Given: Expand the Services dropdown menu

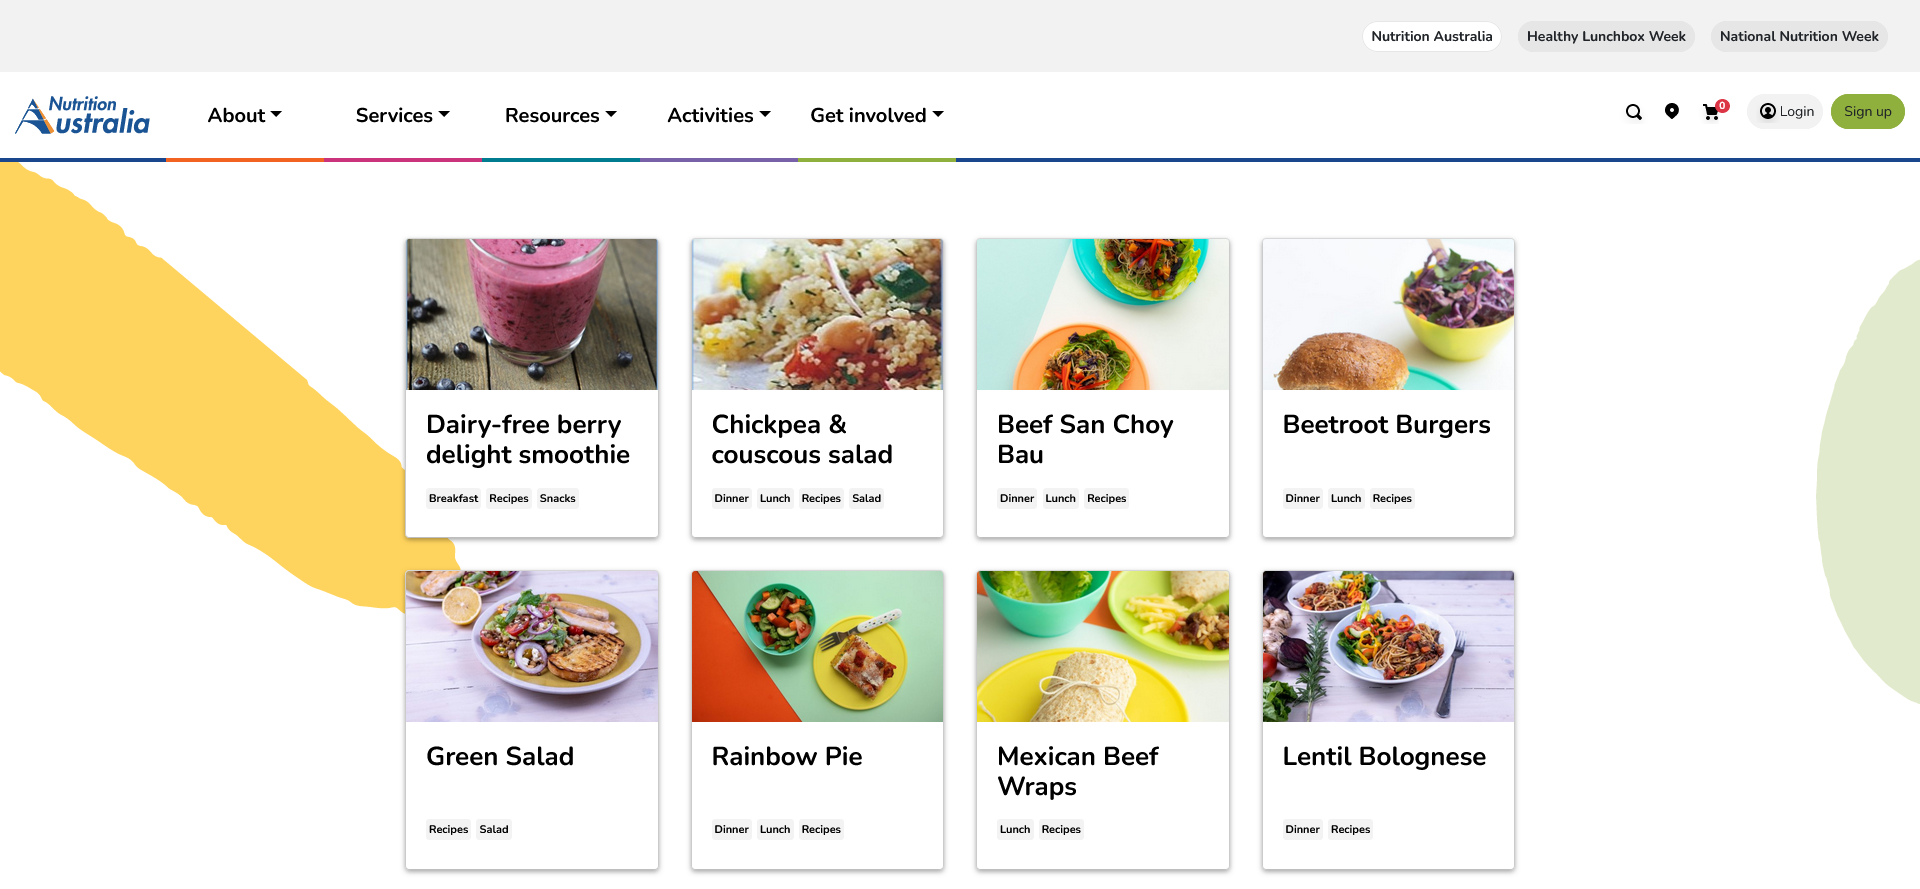Looking at the screenshot, I should 402,115.
